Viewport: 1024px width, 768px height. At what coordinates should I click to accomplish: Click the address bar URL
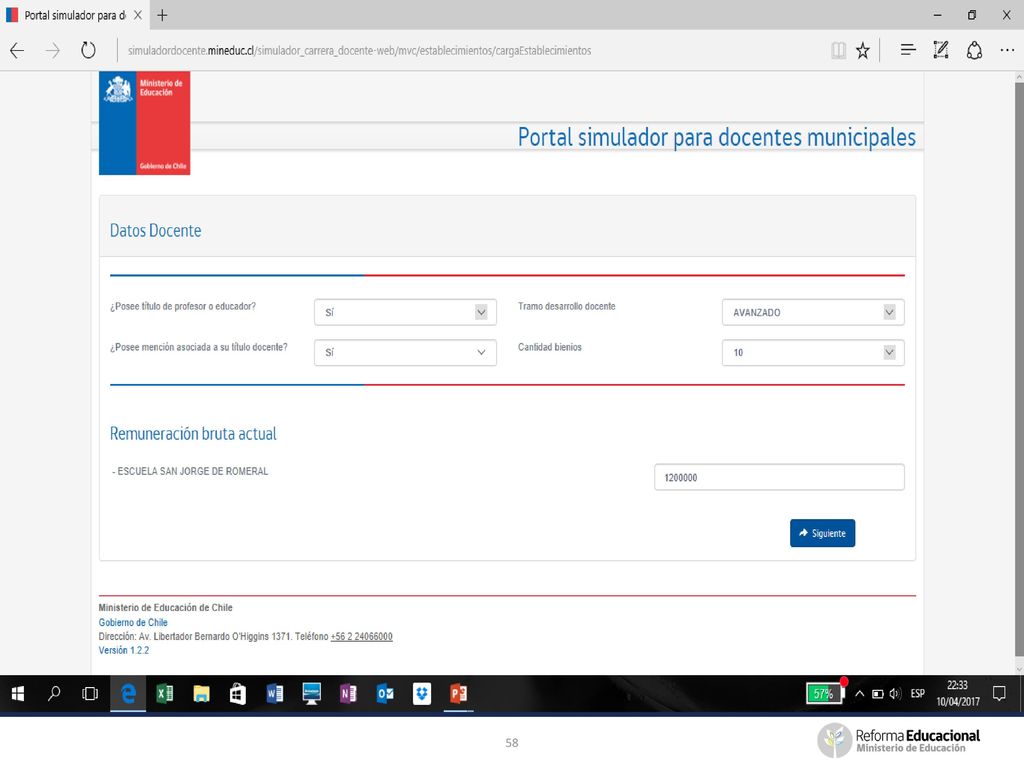point(359,51)
